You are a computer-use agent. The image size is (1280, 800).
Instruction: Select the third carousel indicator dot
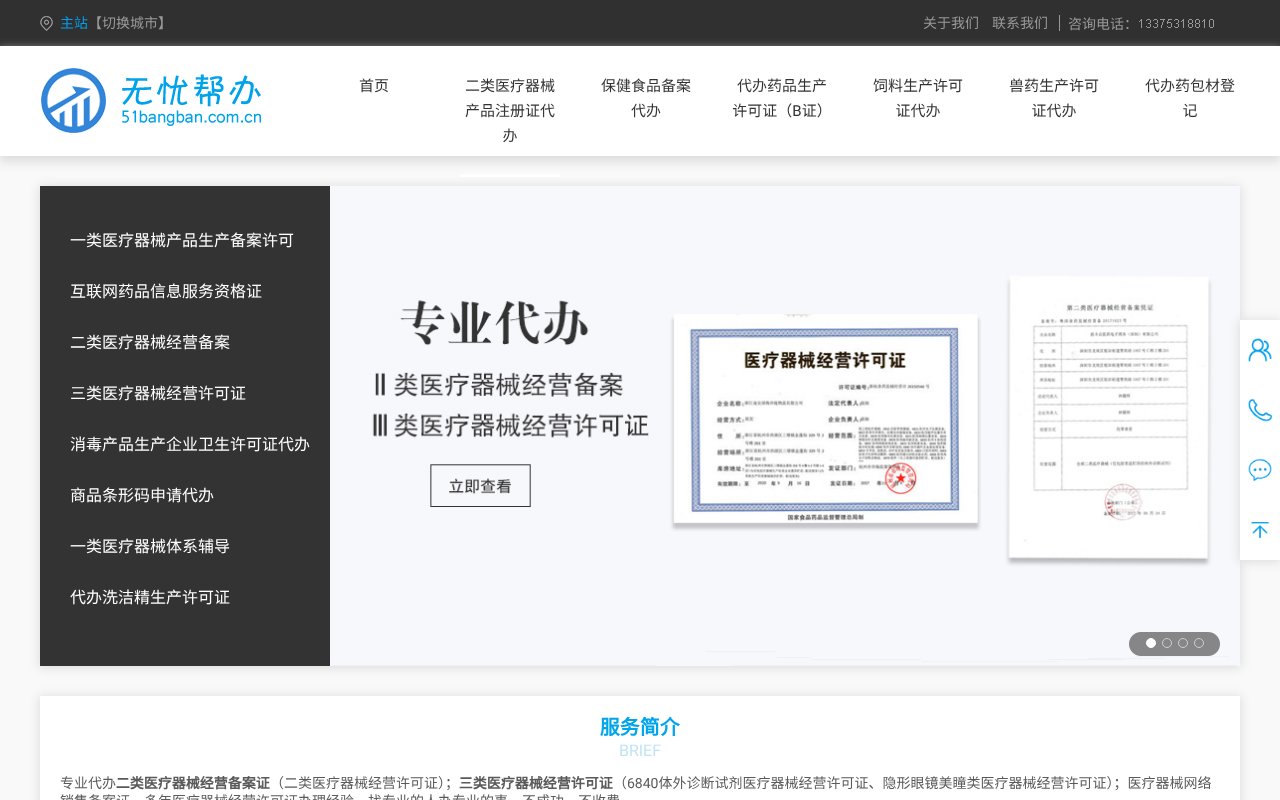(1183, 643)
